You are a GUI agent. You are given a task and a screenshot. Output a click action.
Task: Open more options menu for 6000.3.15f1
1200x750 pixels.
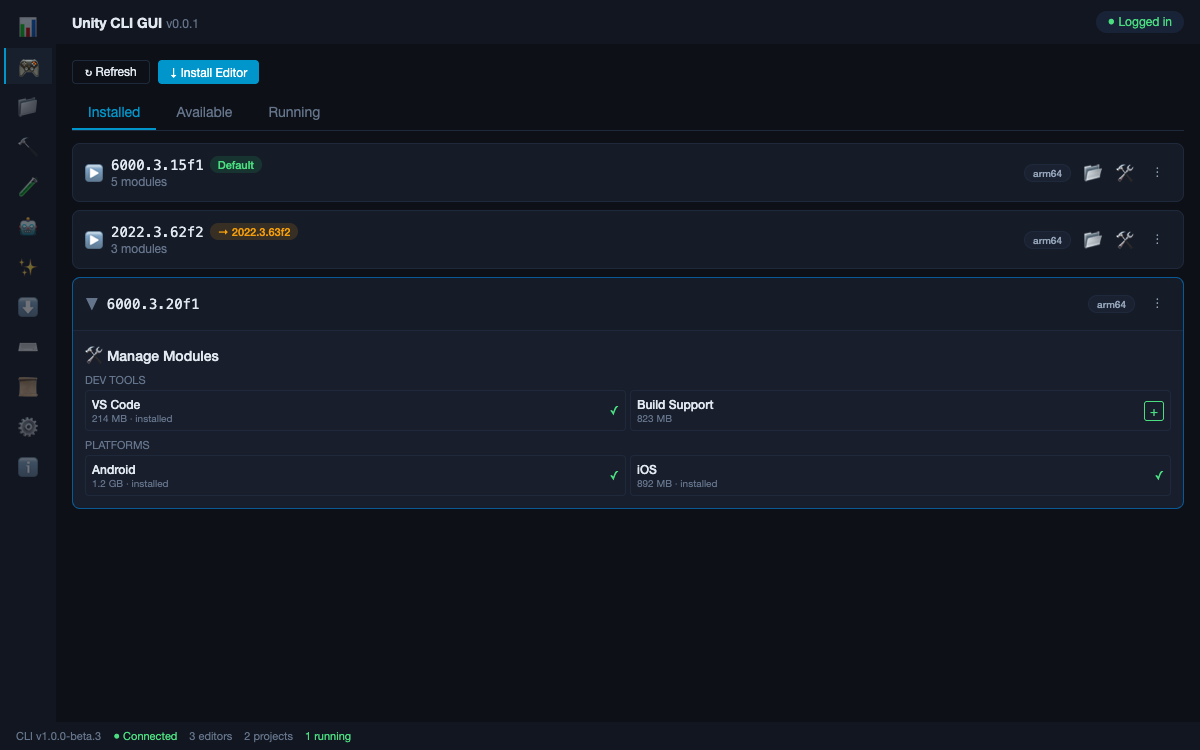[x=1157, y=173]
